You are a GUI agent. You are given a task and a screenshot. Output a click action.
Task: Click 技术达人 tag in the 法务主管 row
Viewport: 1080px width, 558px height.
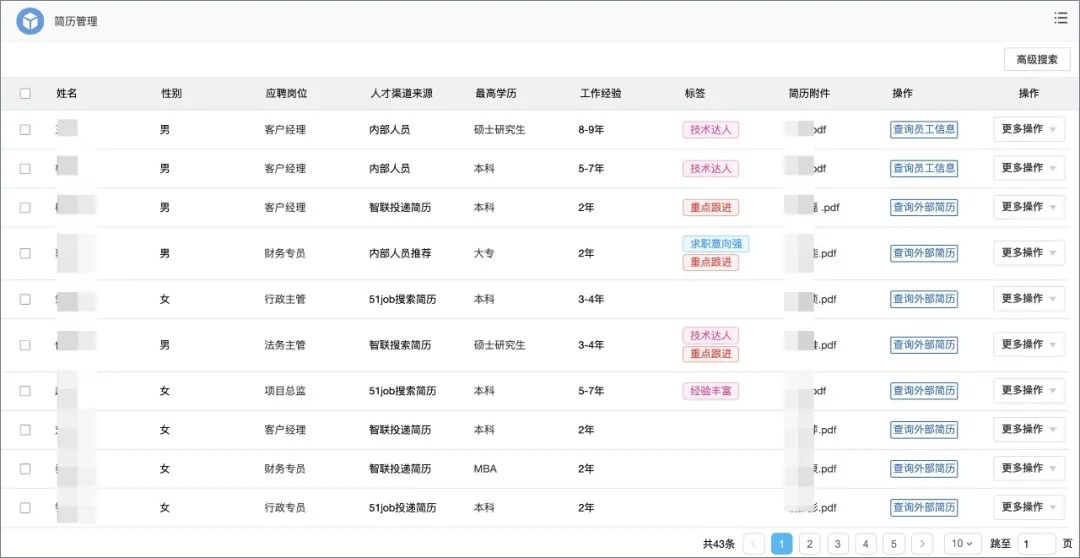(711, 335)
